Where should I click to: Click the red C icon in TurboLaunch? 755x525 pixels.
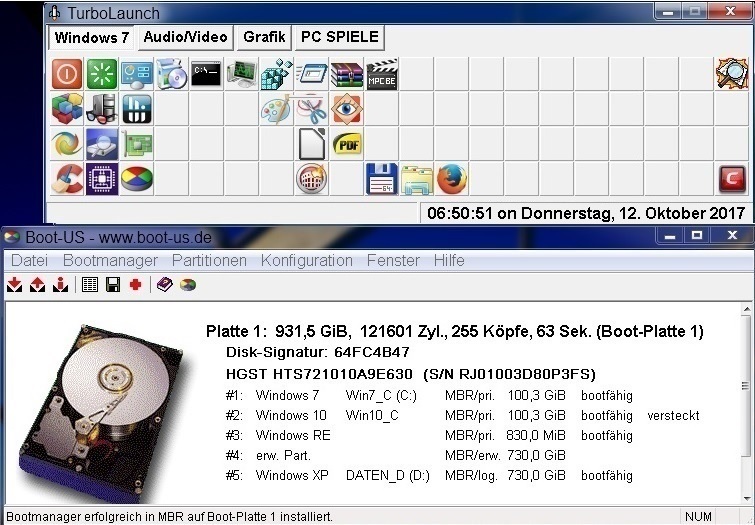731,179
